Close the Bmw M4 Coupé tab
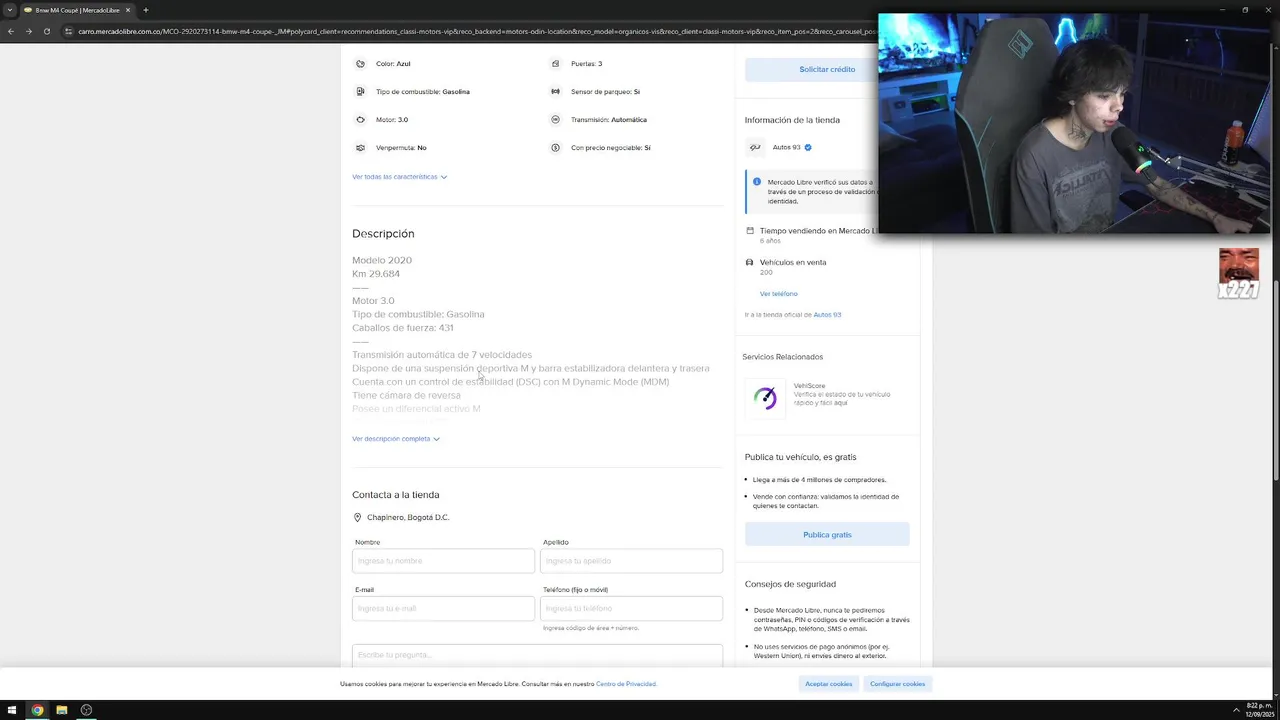 pos(128,10)
